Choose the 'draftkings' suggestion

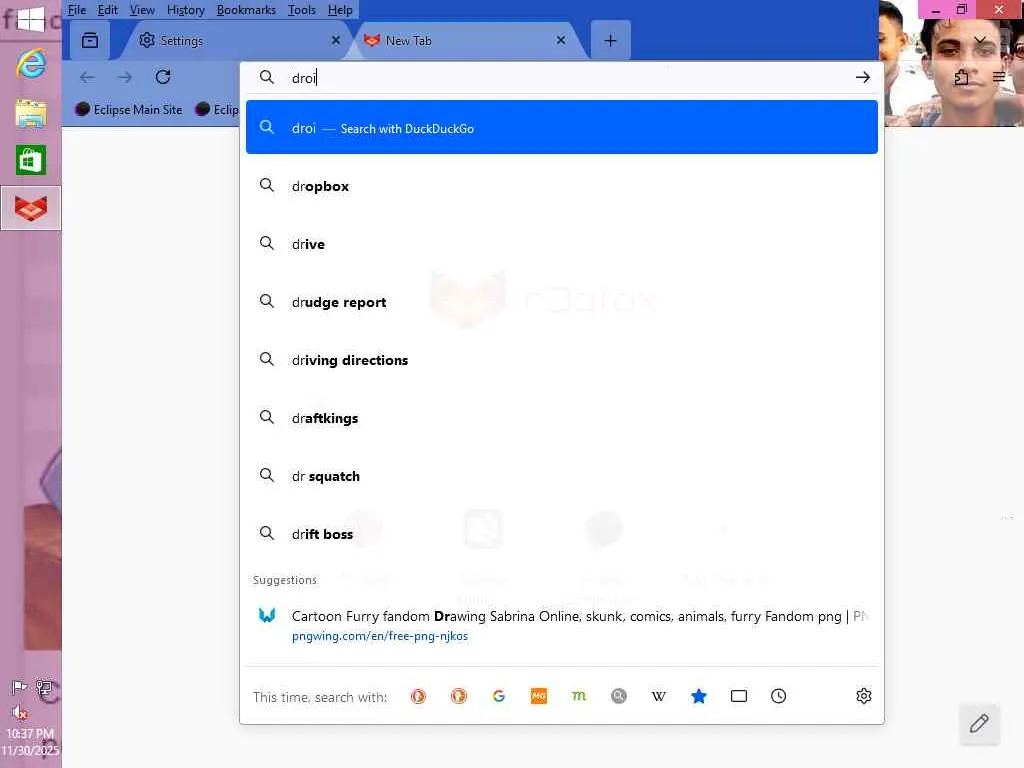coord(562,418)
